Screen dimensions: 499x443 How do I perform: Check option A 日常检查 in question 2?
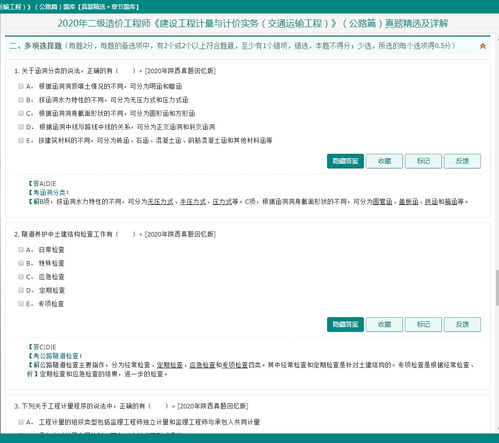21,250
